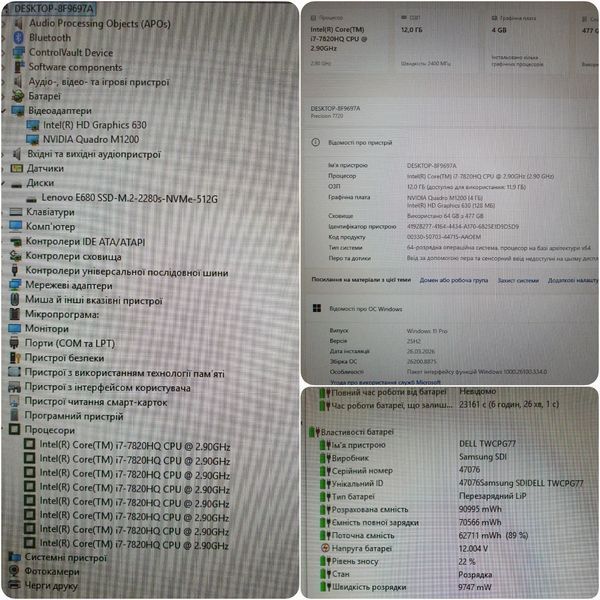Click the icon beside NVIDIA Quadro M1200
Screen dimensions: 600x600
point(33,139)
